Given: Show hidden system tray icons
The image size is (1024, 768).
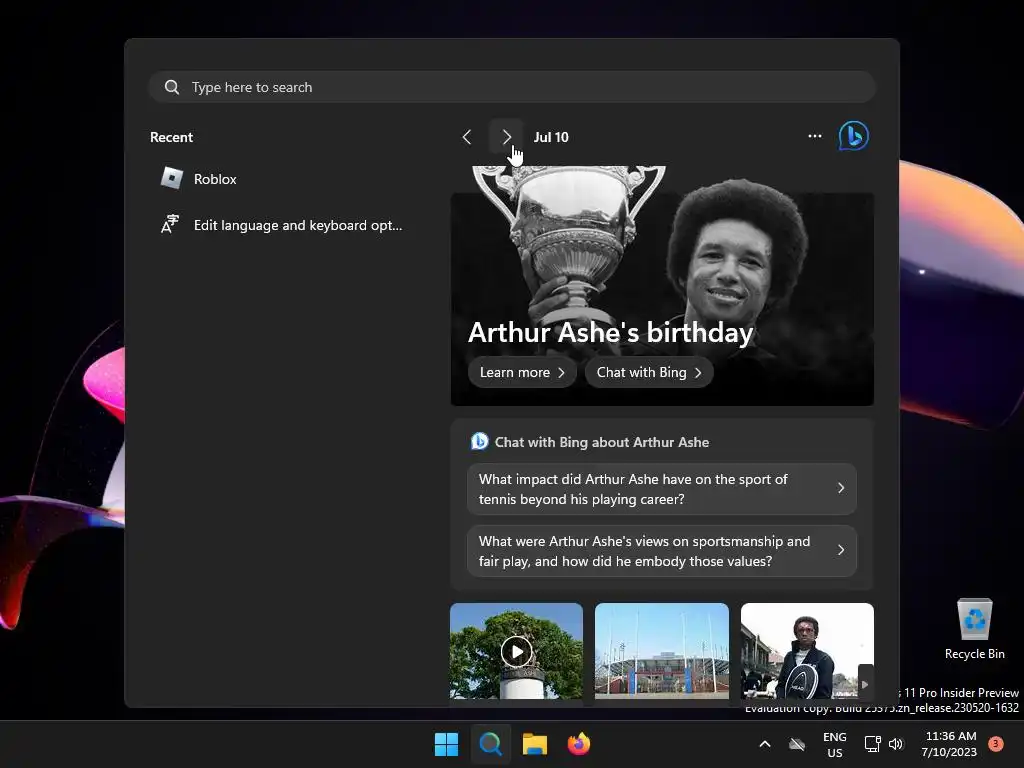Looking at the screenshot, I should (x=765, y=744).
